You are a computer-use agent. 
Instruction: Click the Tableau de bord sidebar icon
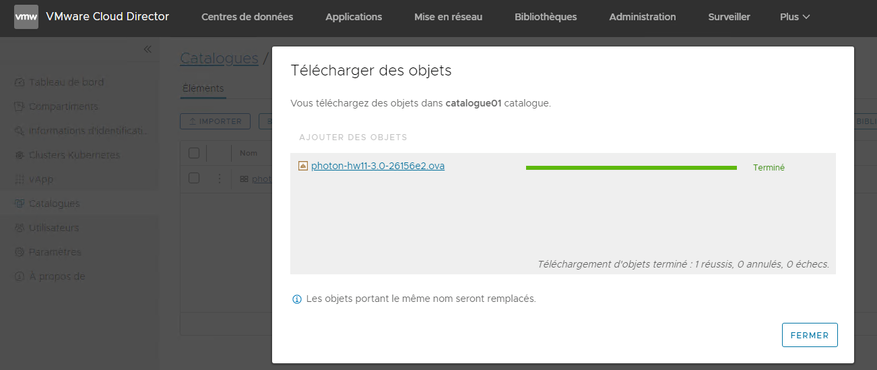[19, 82]
